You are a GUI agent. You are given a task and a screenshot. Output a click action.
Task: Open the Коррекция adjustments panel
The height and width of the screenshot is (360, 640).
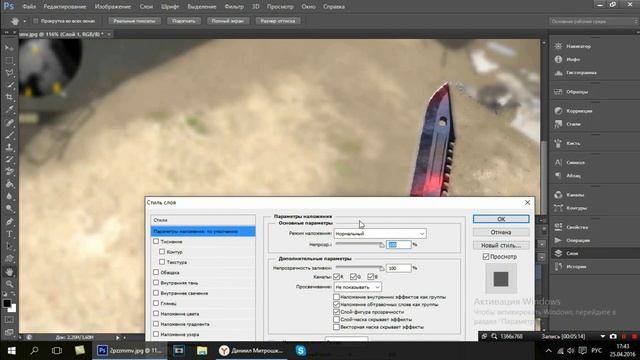coord(573,111)
